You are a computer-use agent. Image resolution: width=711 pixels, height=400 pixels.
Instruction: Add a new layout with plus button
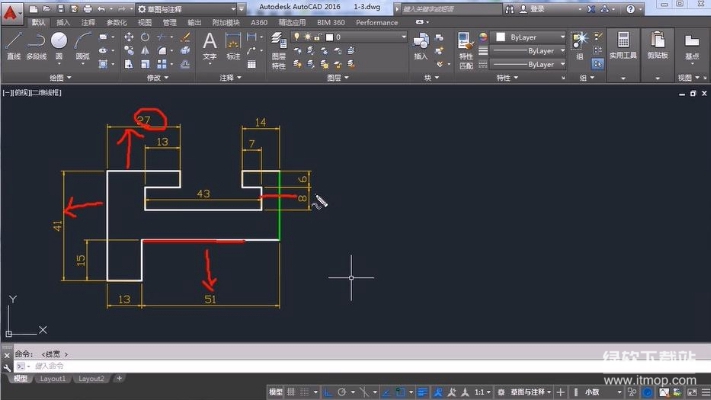(x=119, y=378)
